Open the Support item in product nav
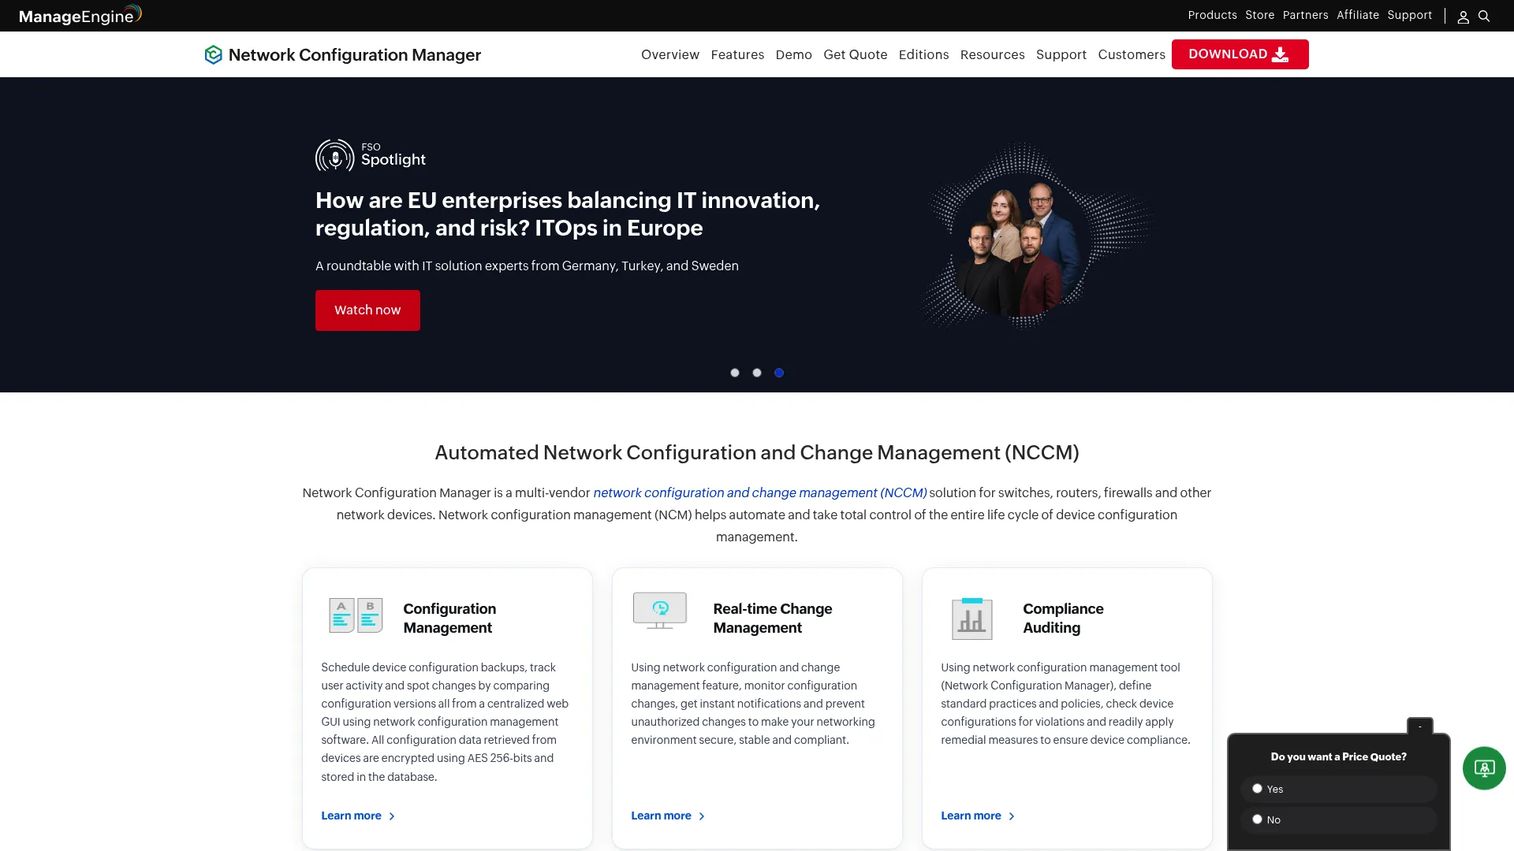Viewport: 1514px width, 851px height. pyautogui.click(x=1061, y=55)
